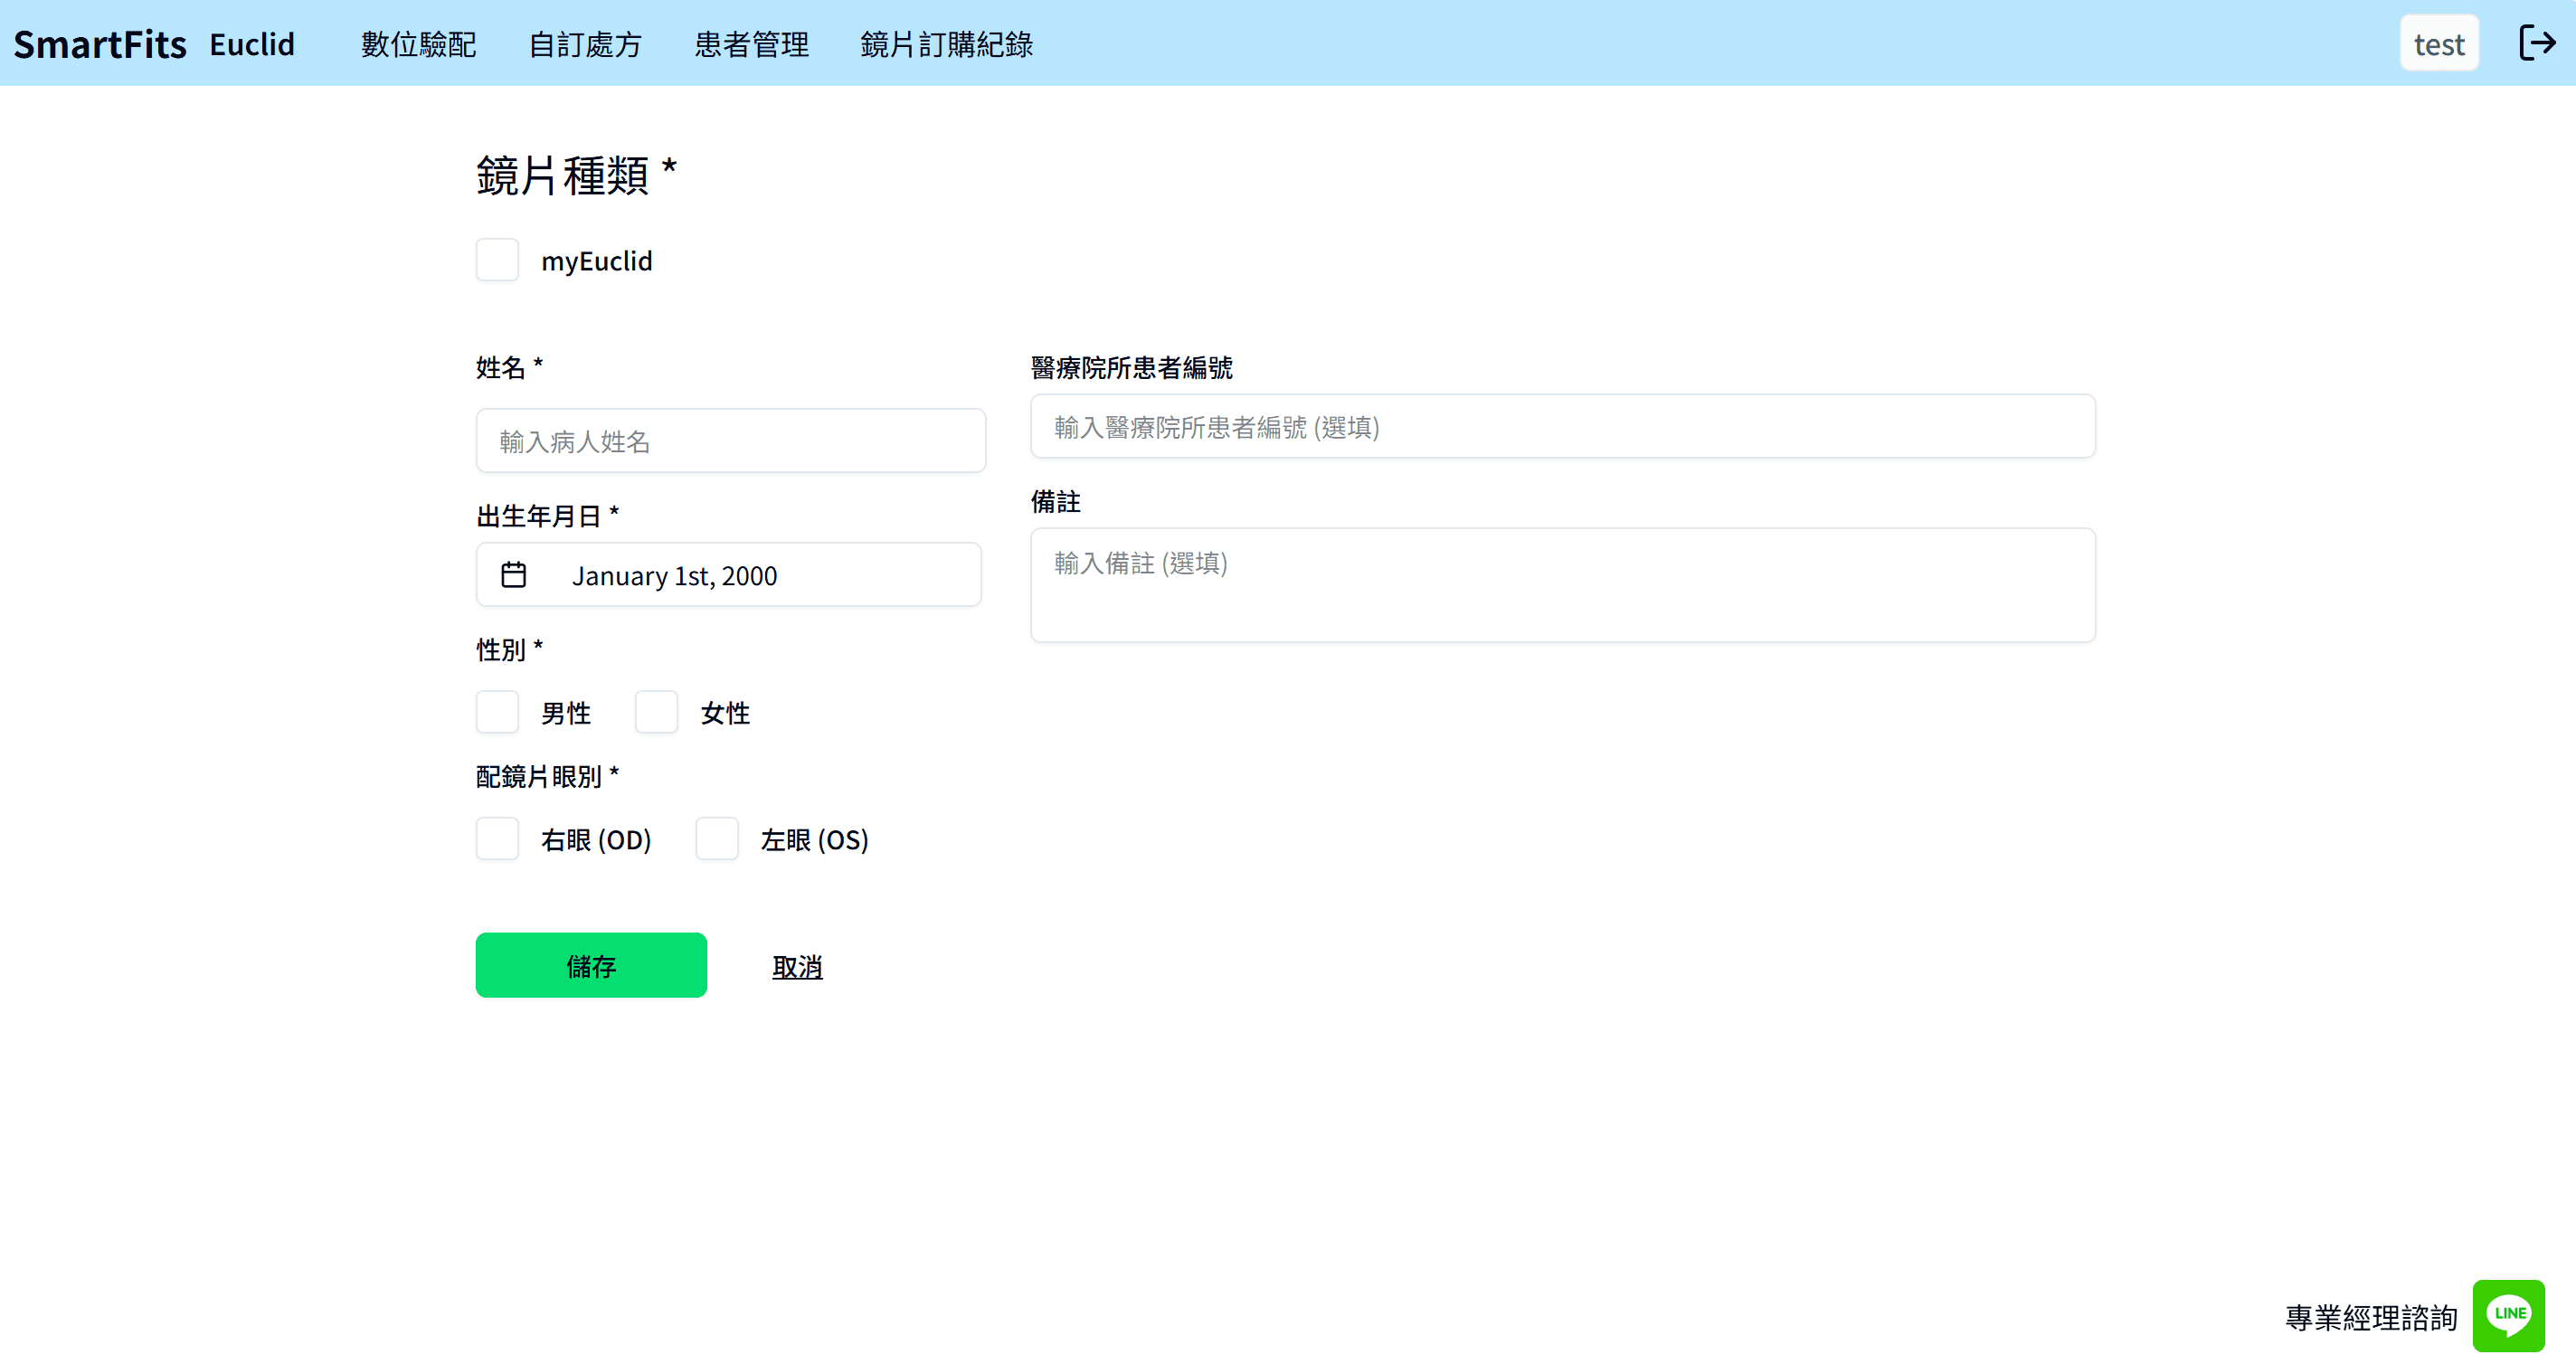Navigate to 患者管理 section
The image size is (2576, 1364).
(751, 43)
